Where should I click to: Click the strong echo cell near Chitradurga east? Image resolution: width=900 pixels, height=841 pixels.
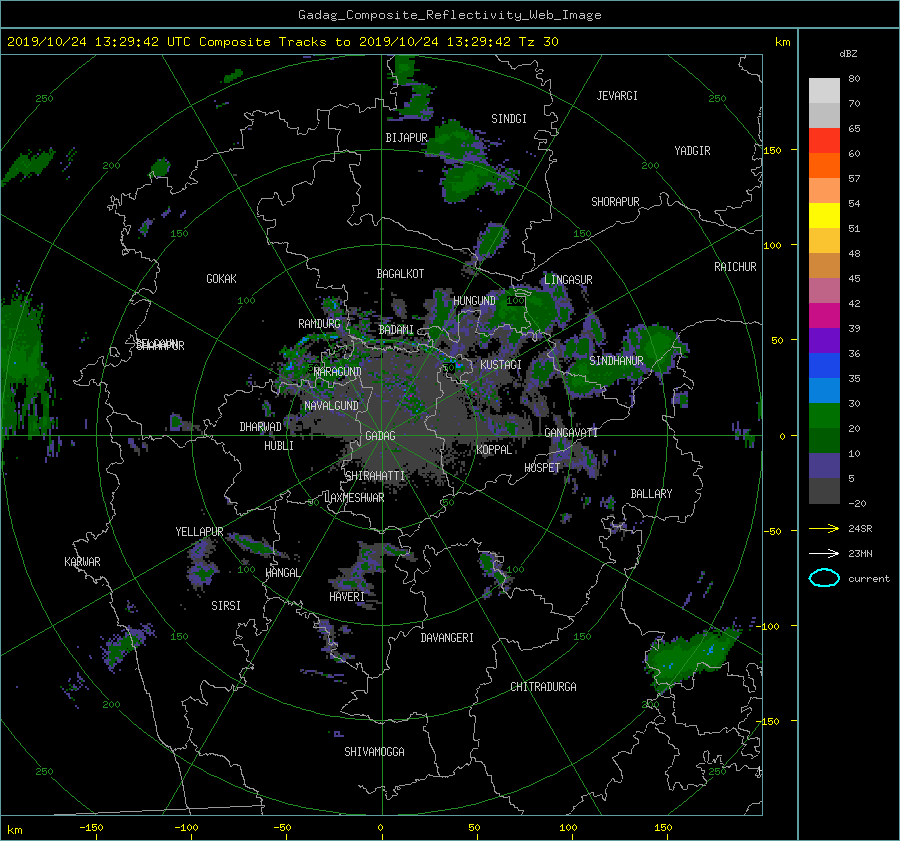click(x=692, y=657)
